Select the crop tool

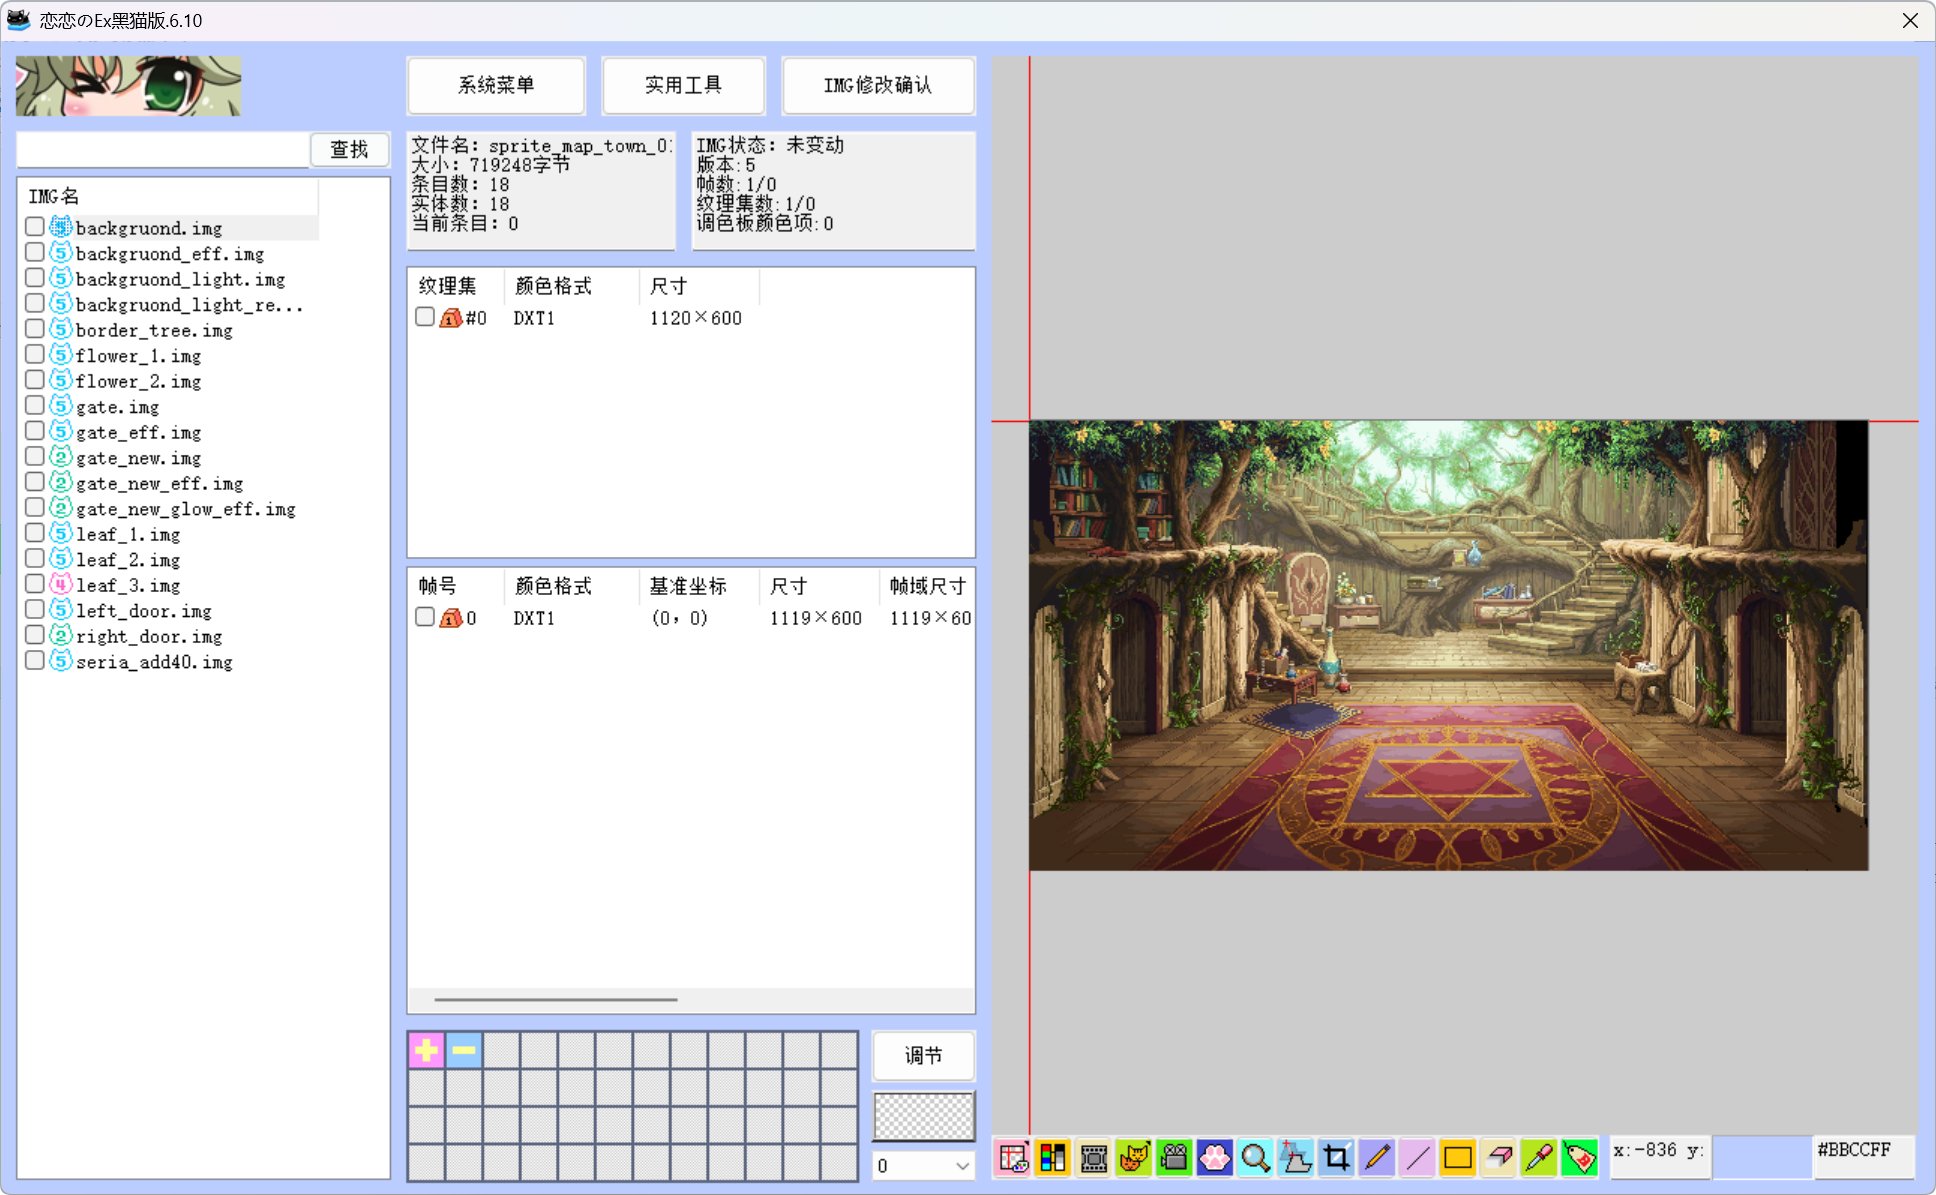[1336, 1158]
